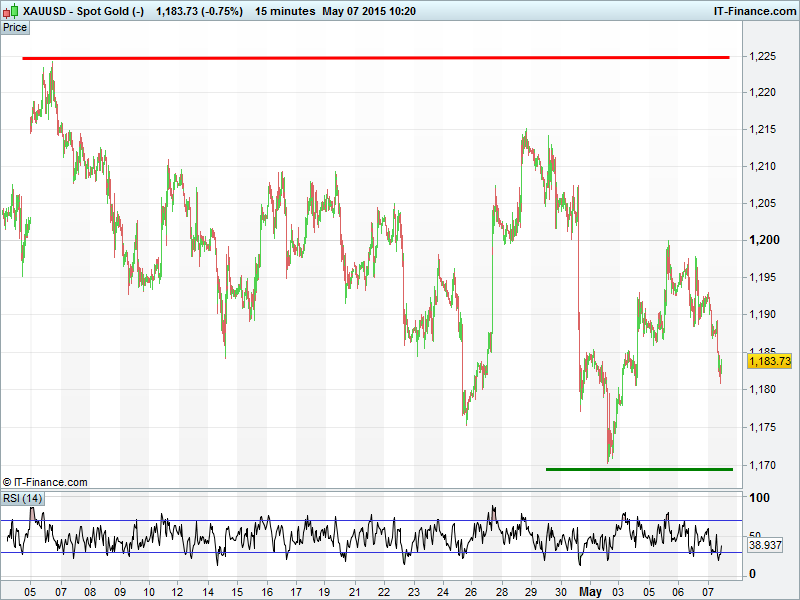Image resolution: width=800 pixels, height=600 pixels.
Task: Click date 05 at left of time axis
Action: (x=30, y=590)
